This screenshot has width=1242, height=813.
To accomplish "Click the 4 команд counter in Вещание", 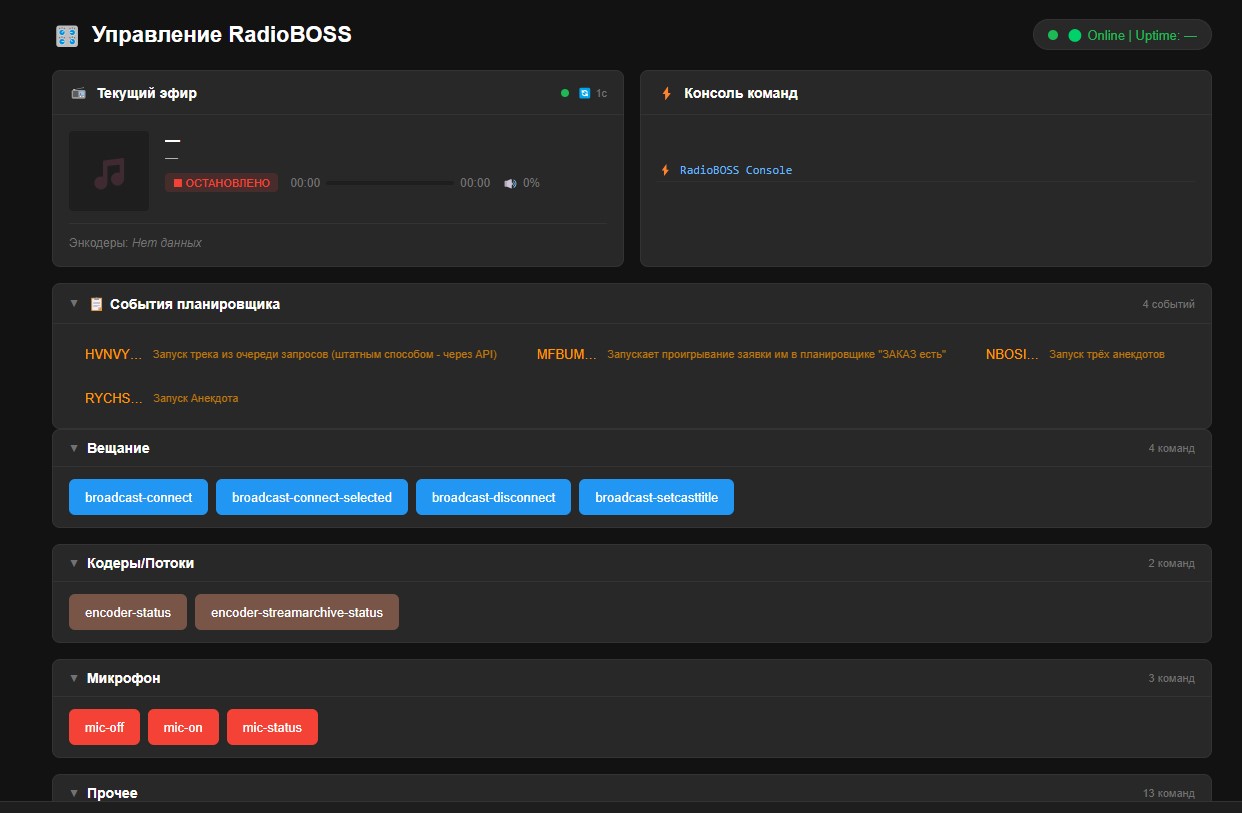I will click(1171, 448).
